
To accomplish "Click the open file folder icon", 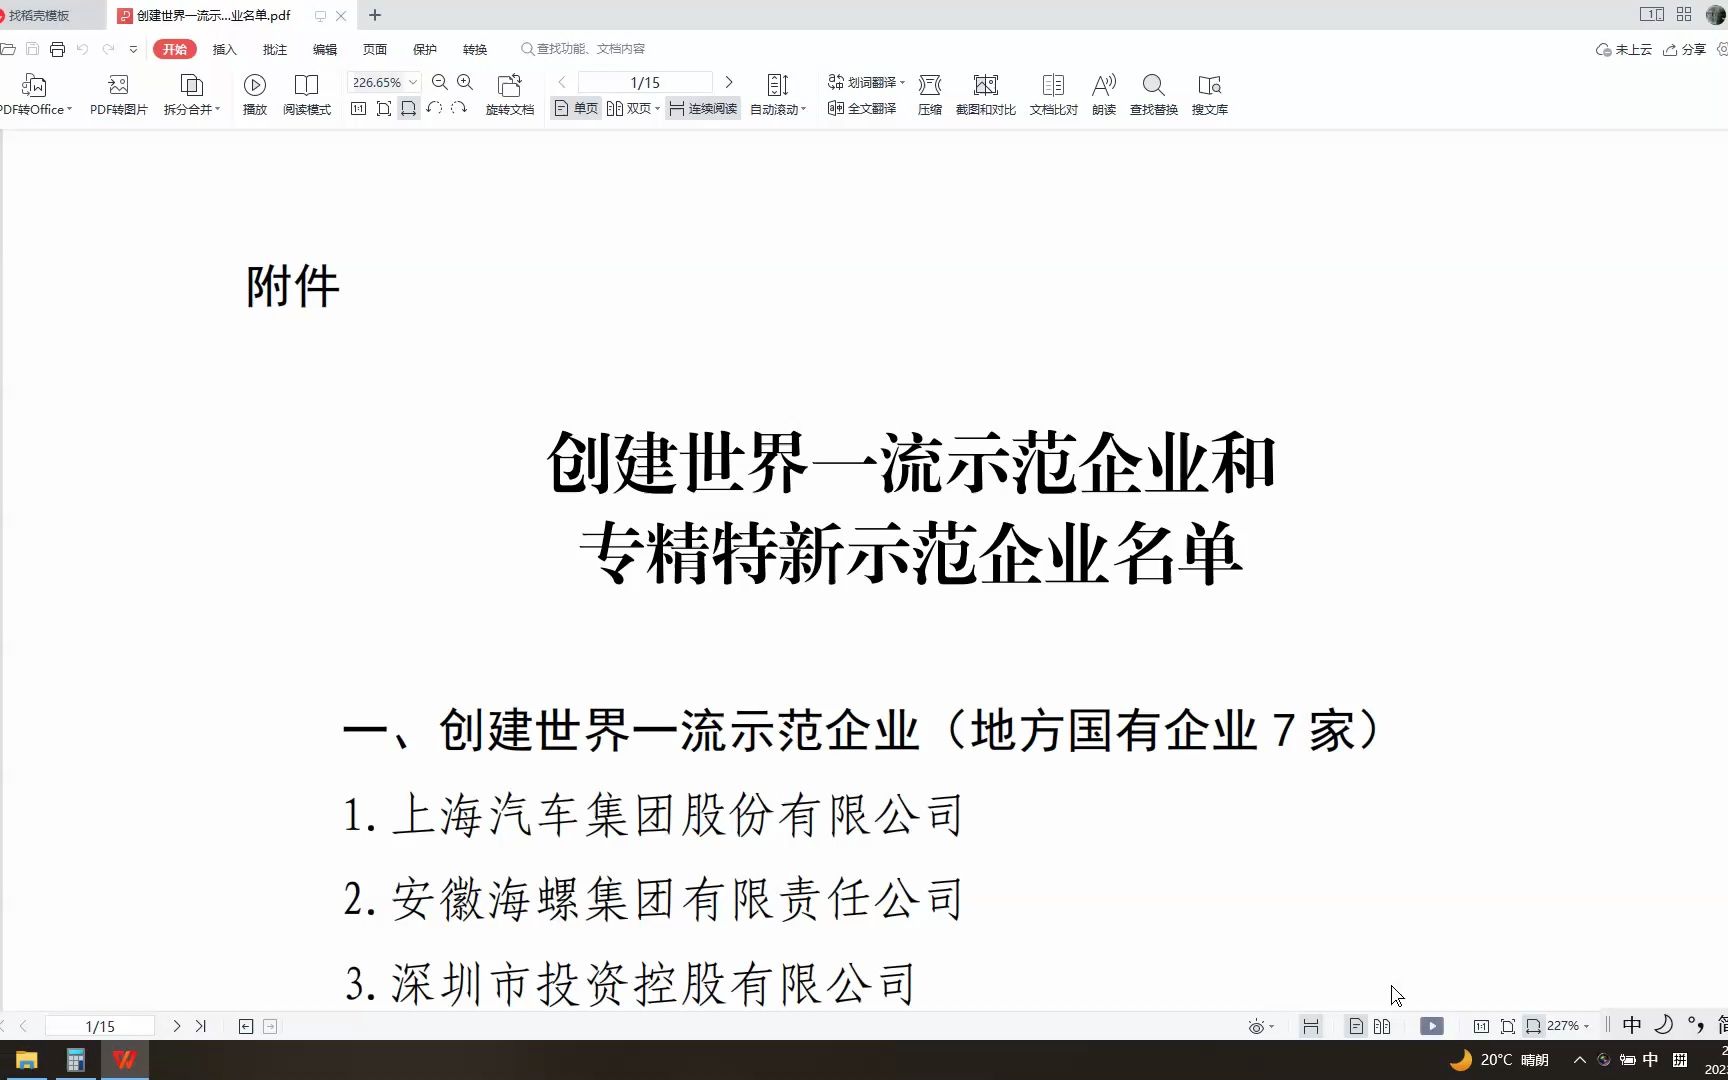I will [x=8, y=49].
